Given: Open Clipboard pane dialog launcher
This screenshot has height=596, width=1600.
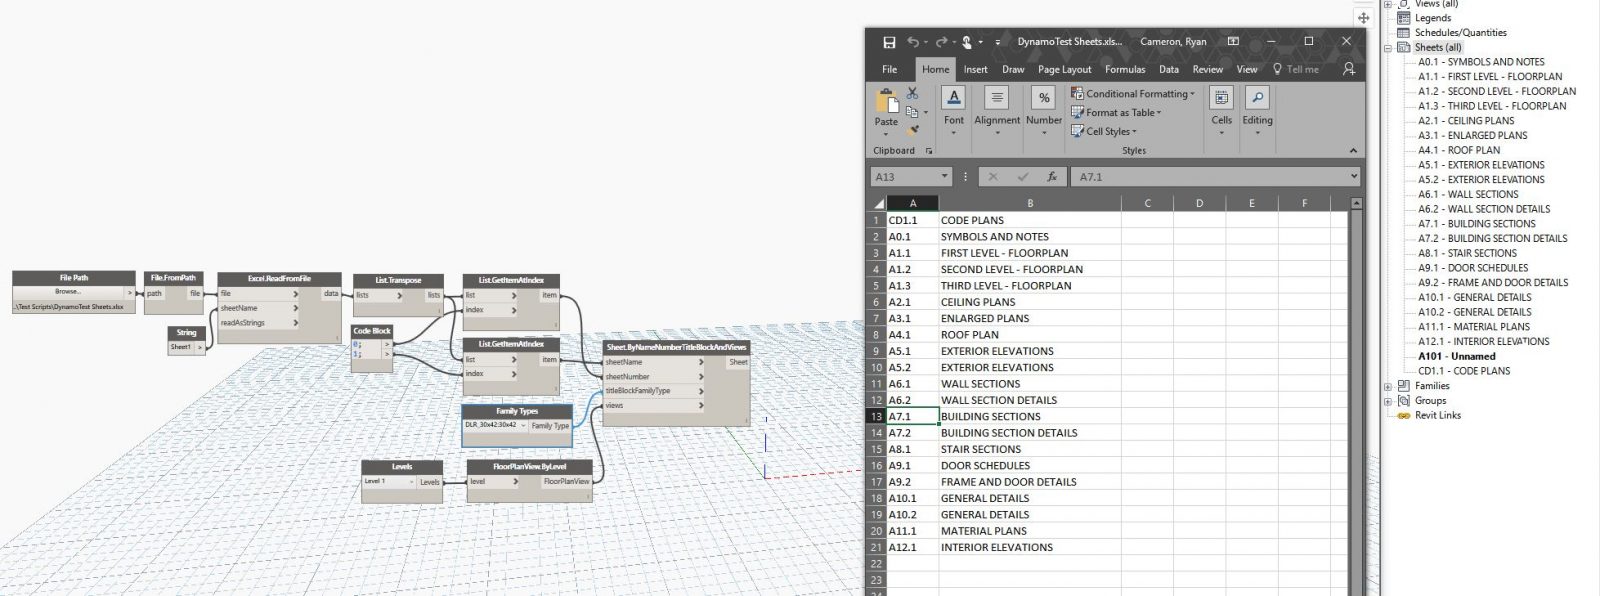Looking at the screenshot, I should click(929, 151).
